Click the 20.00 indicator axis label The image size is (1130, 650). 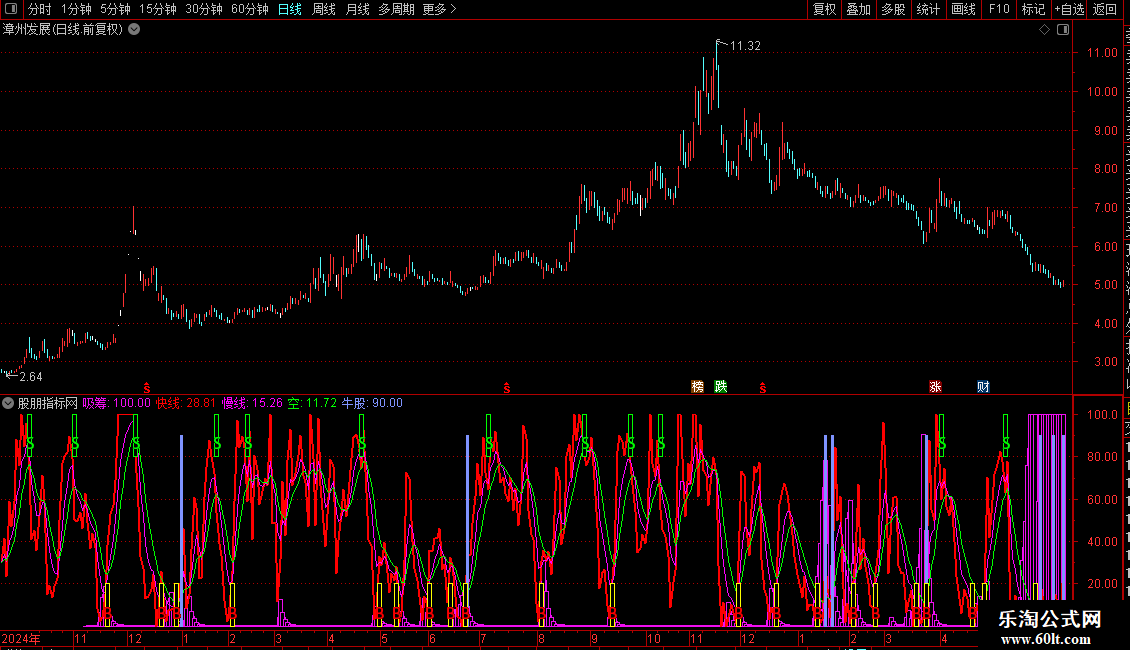pos(1102,584)
